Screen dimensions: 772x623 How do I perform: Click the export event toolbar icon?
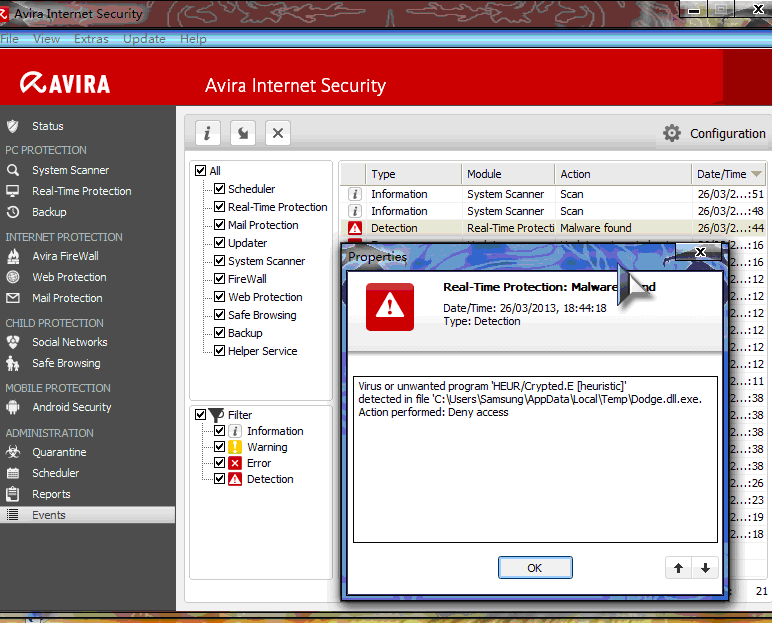pyautogui.click(x=243, y=133)
